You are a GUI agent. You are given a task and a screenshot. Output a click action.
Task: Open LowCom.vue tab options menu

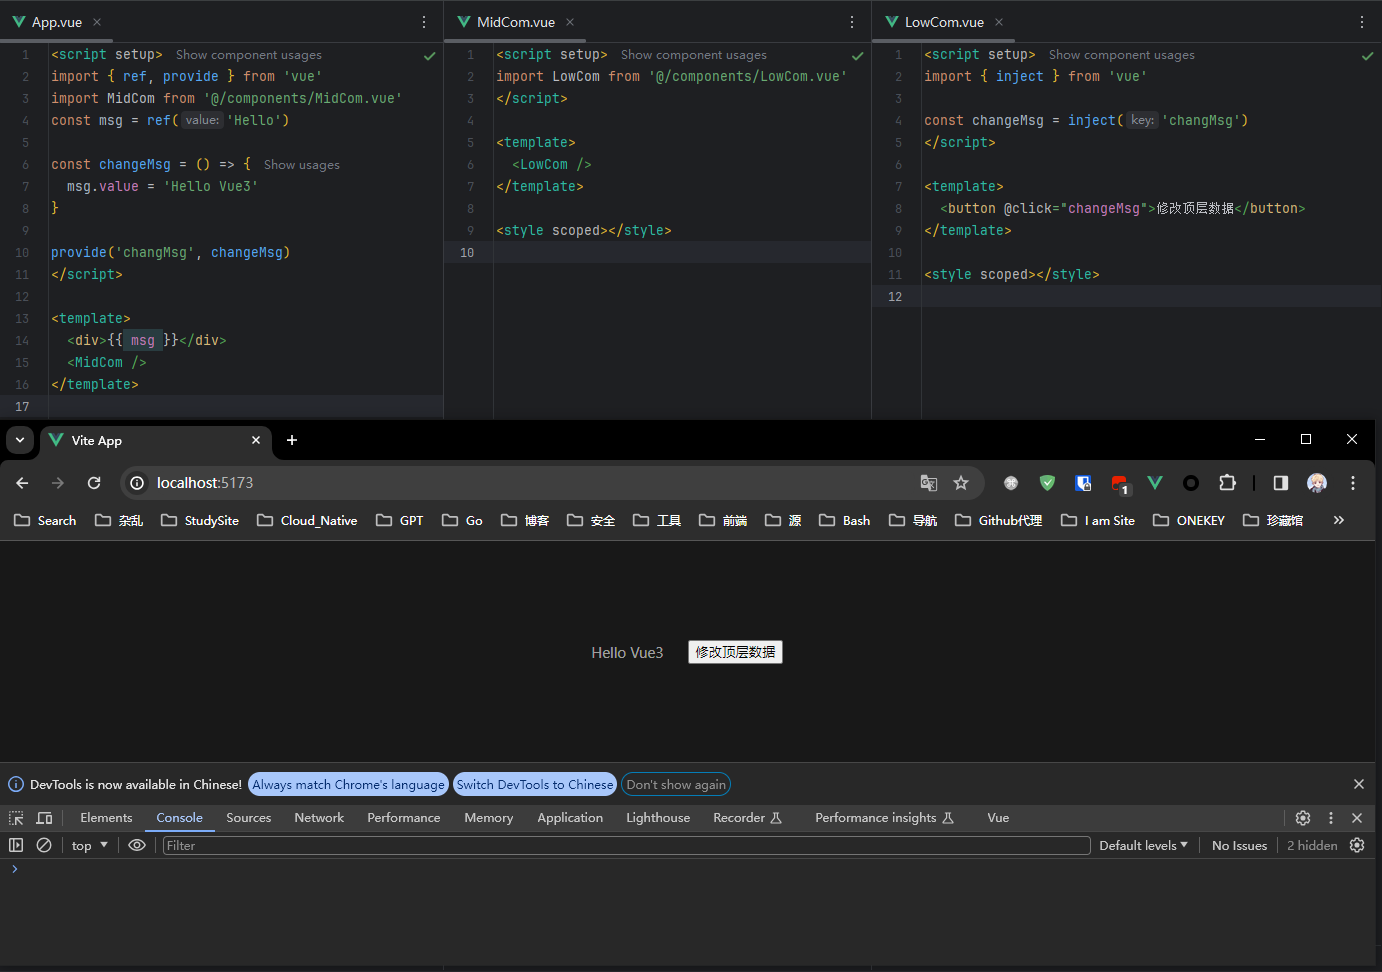(1361, 22)
